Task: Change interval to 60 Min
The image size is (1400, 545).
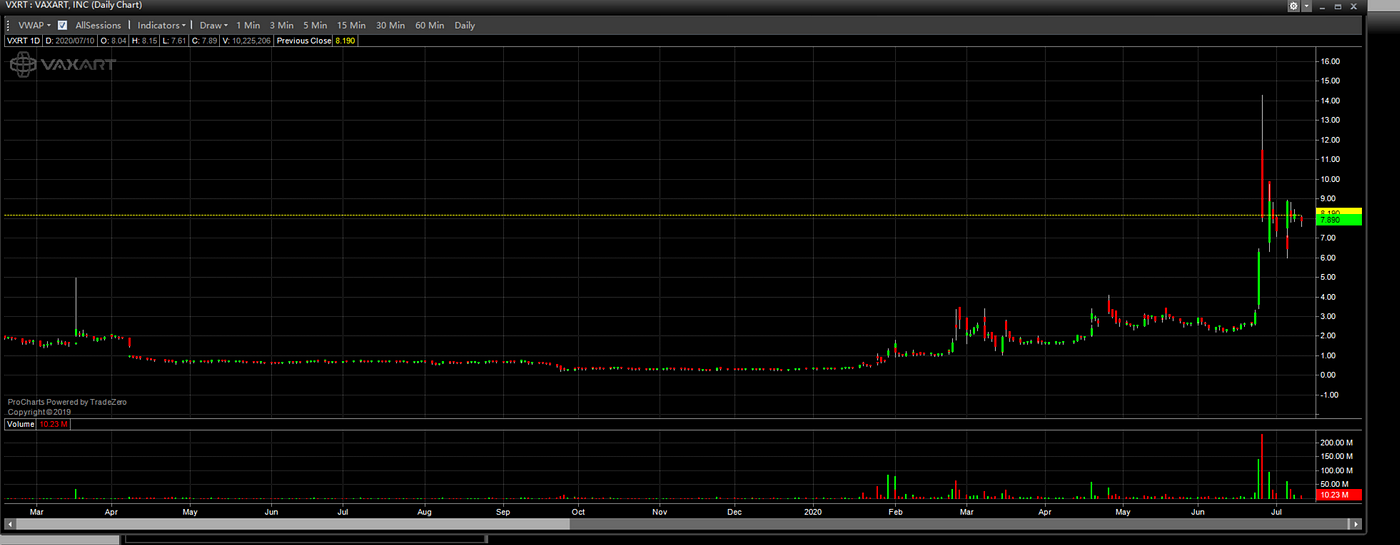Action: click(x=430, y=25)
